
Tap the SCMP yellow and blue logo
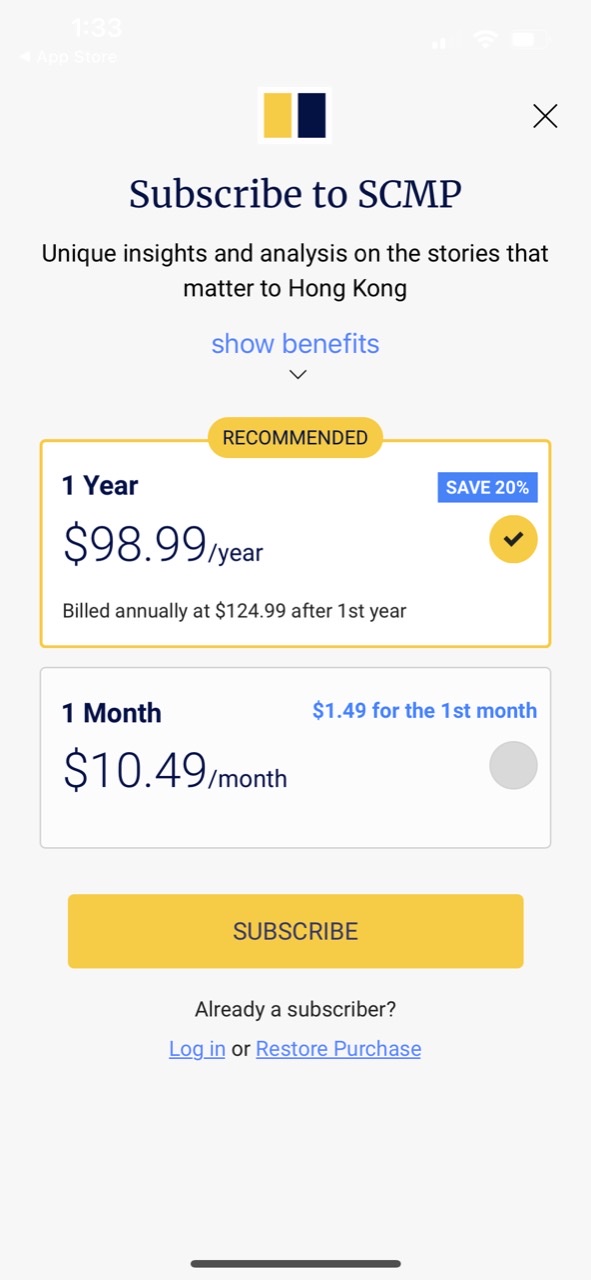(x=295, y=116)
